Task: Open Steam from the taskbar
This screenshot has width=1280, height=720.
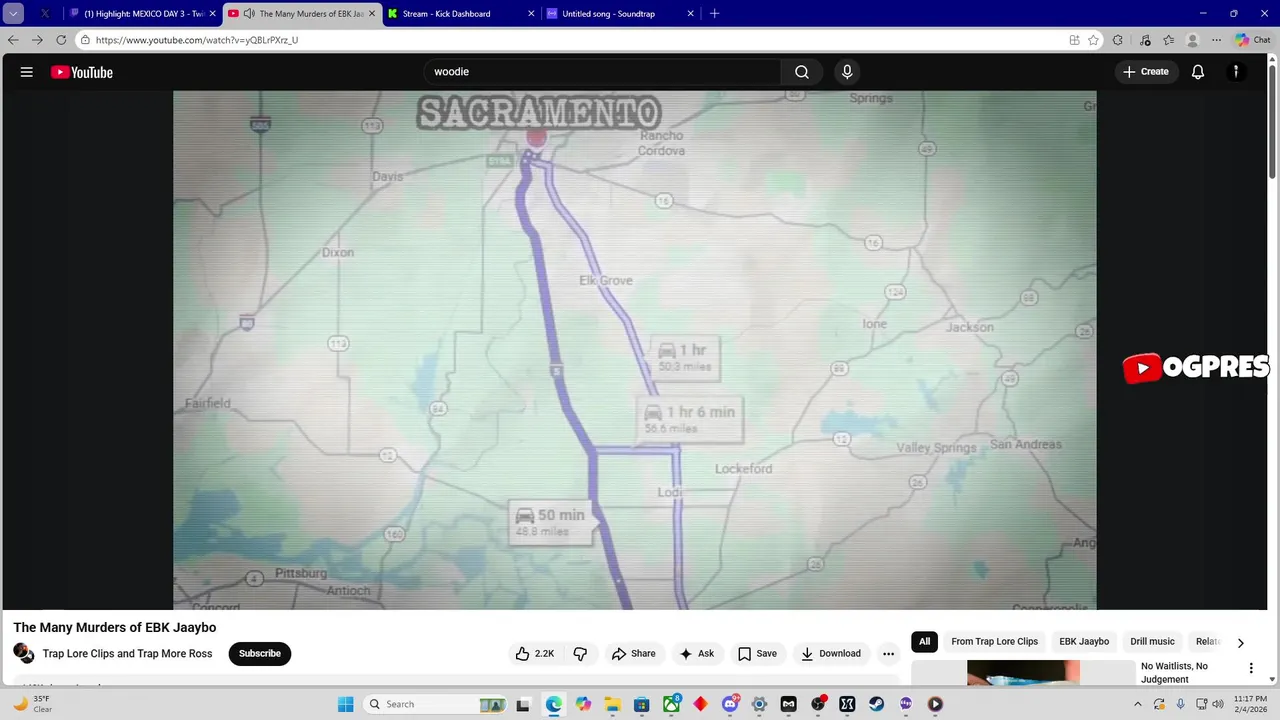Action: point(876,704)
